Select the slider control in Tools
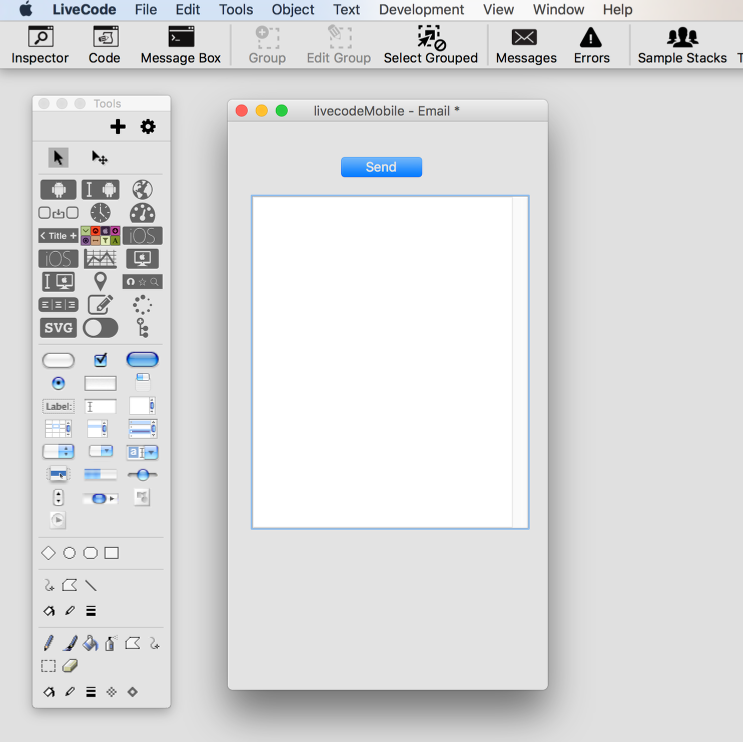The width and height of the screenshot is (743, 742). pyautogui.click(x=142, y=474)
